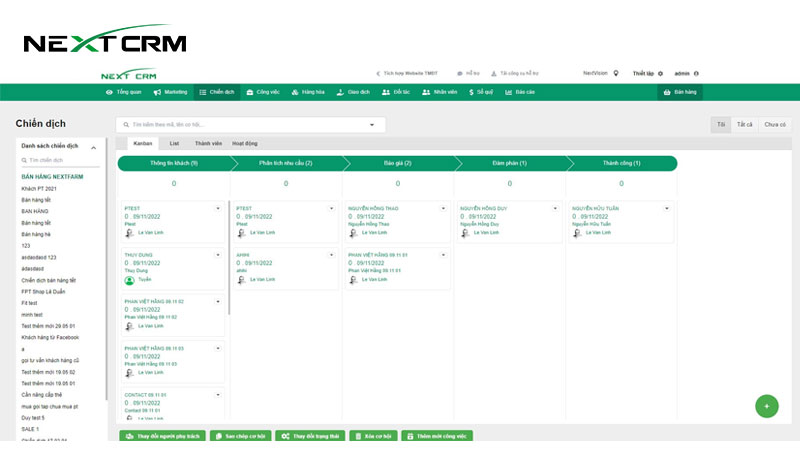The width and height of the screenshot is (800, 450).
Task: Click the Thay đổi người phụ trách button
Action: (x=163, y=436)
